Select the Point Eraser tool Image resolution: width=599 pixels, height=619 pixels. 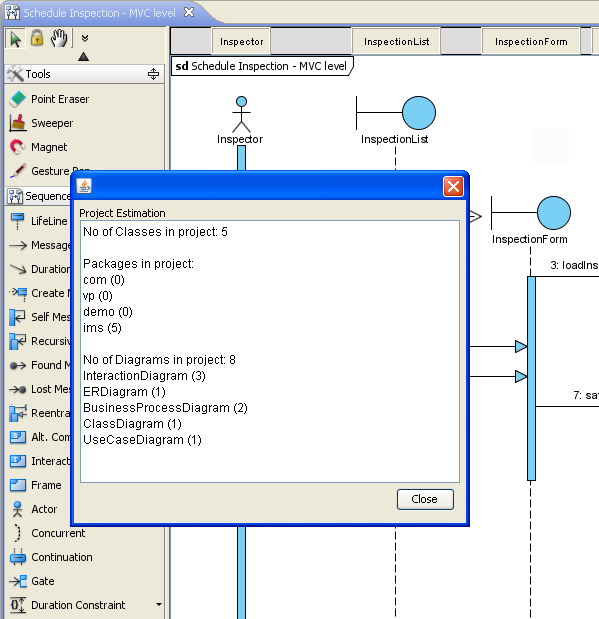point(49,99)
